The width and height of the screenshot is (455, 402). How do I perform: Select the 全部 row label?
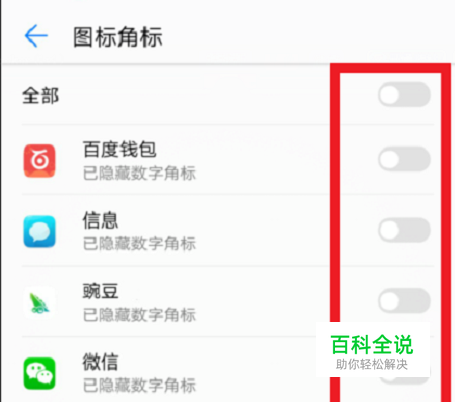click(40, 96)
